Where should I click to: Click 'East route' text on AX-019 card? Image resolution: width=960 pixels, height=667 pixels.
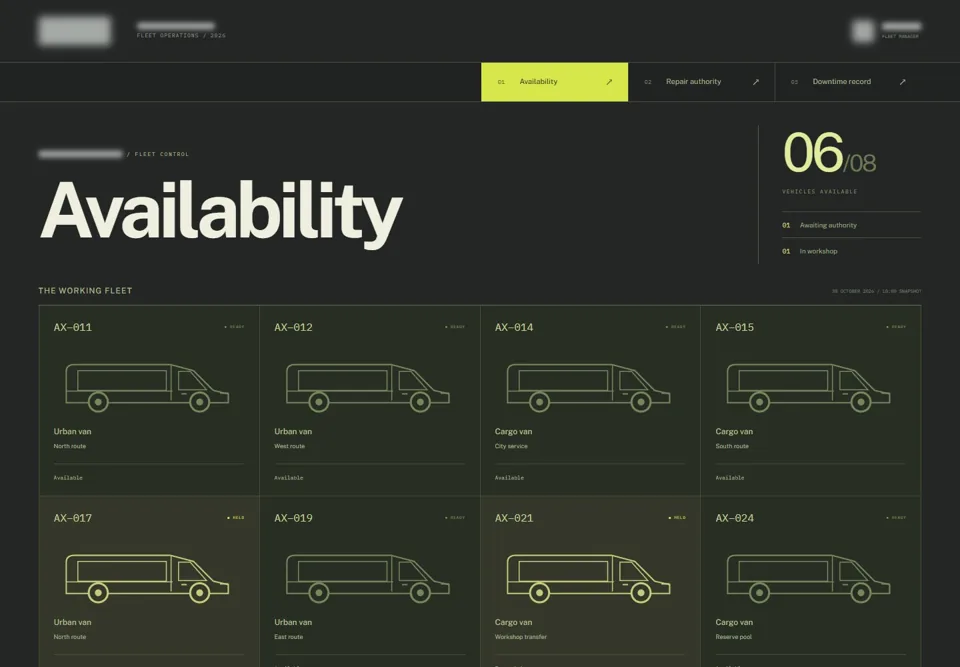(x=288, y=637)
